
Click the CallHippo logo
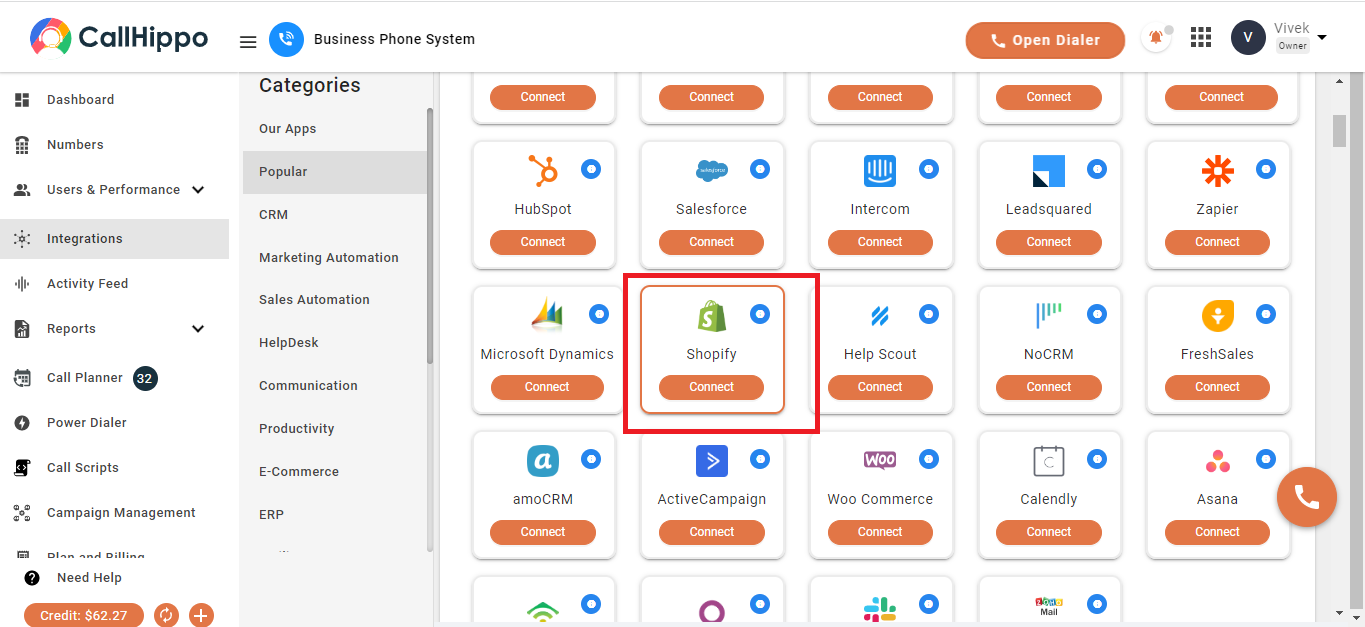(x=119, y=38)
